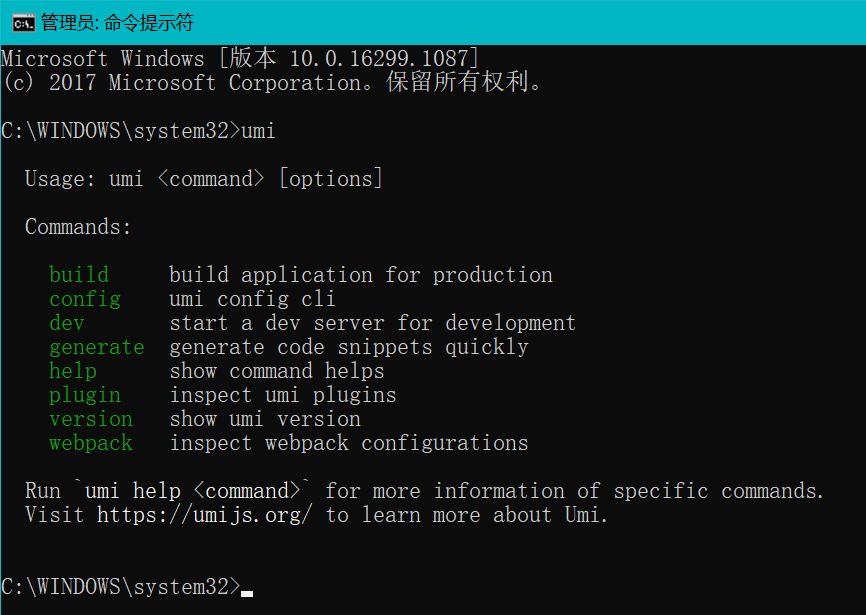Image resolution: width=866 pixels, height=615 pixels.
Task: Click the umi command typed at the prompt
Action: pos(260,130)
